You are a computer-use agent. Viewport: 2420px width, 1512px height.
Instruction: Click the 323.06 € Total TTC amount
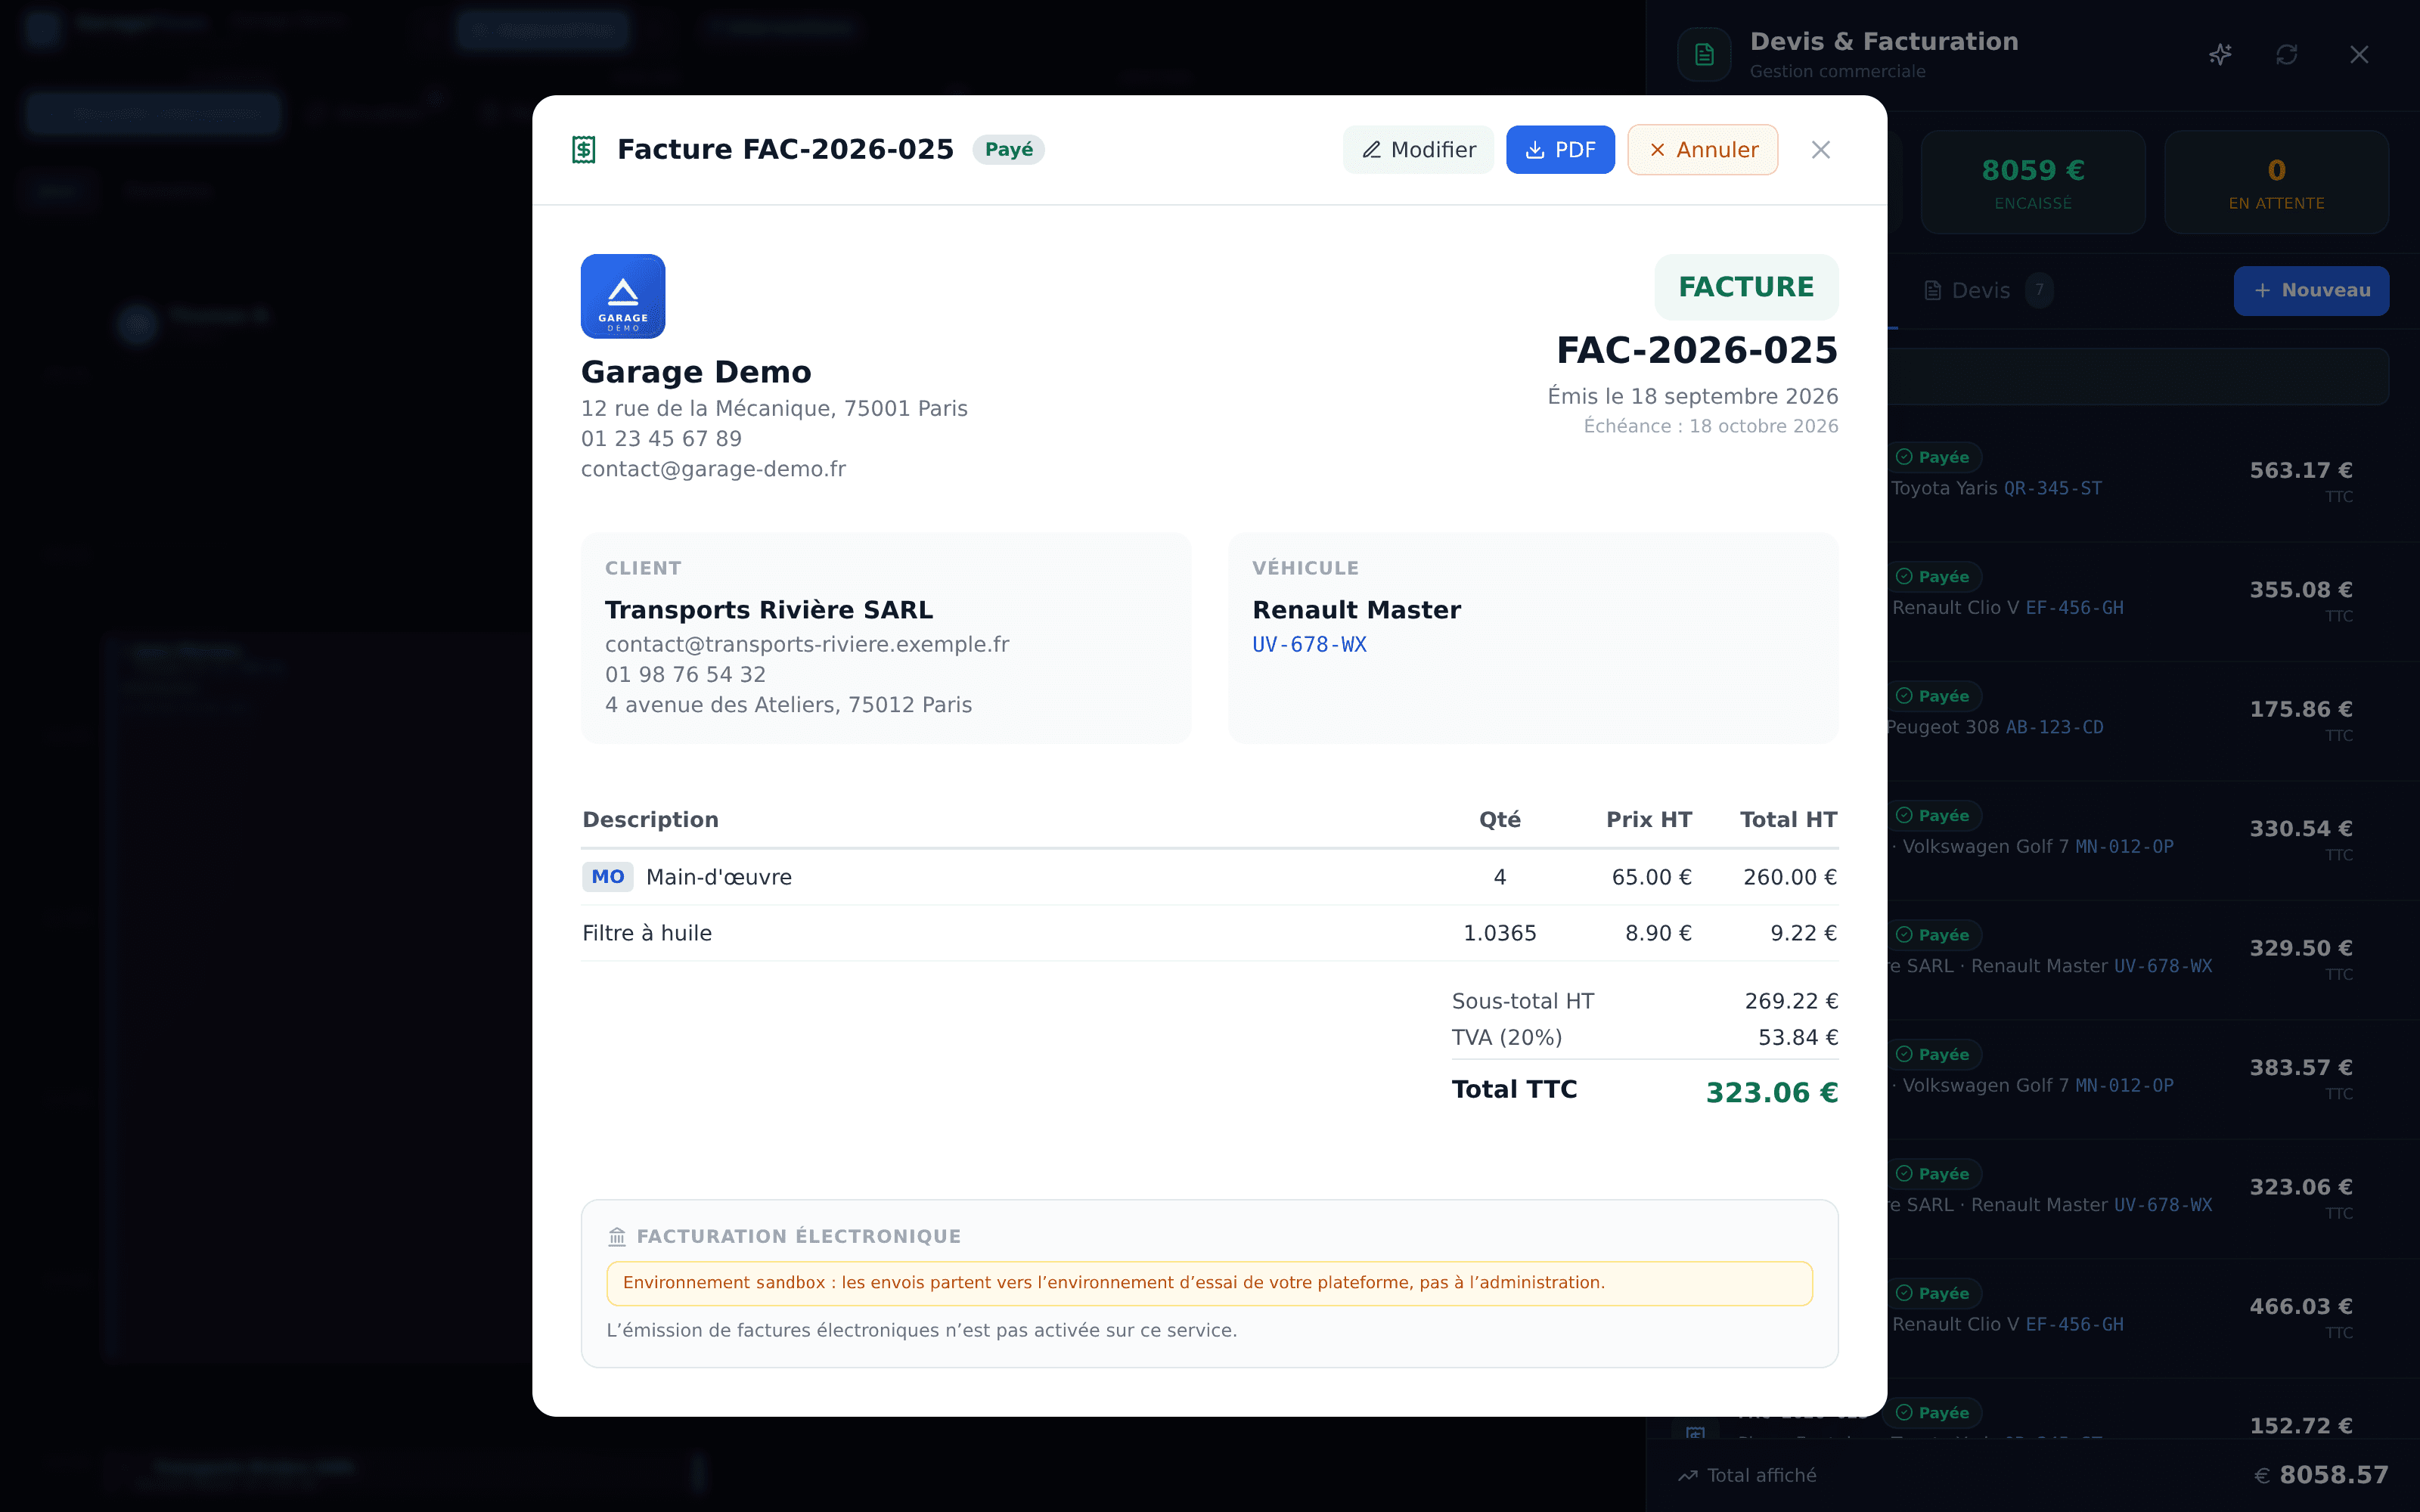(x=1771, y=1093)
